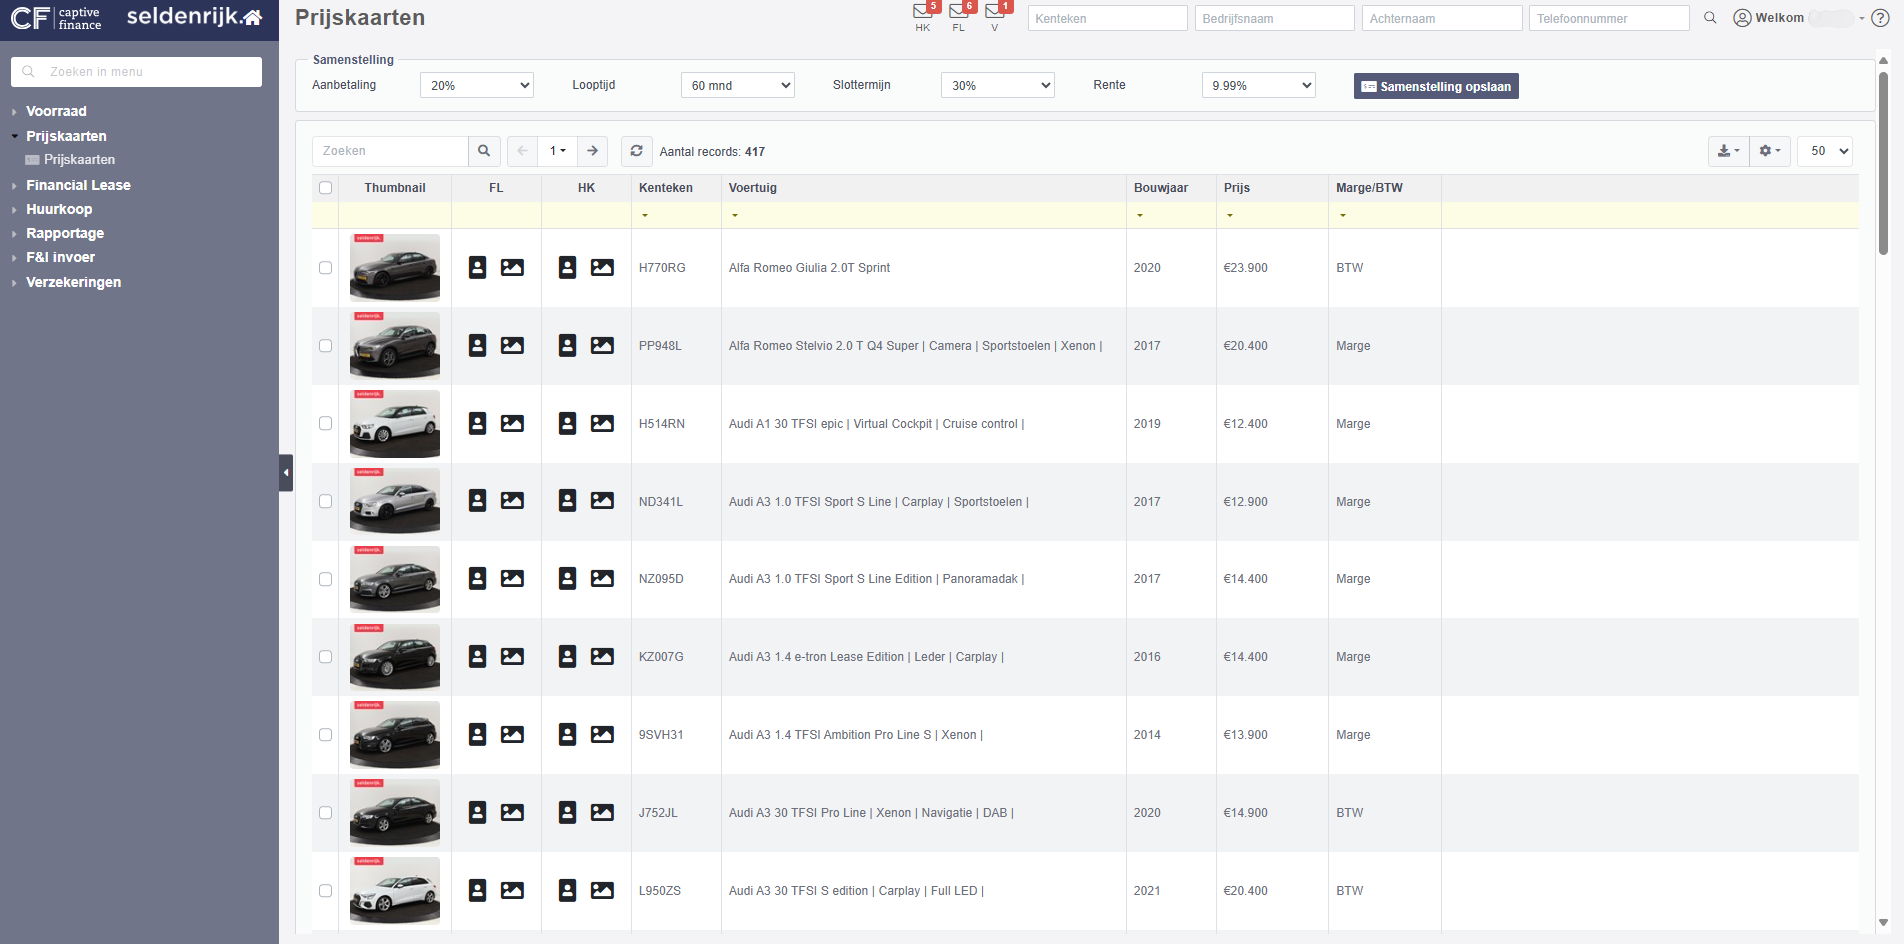Open the HK mail inbox icon

(922, 12)
